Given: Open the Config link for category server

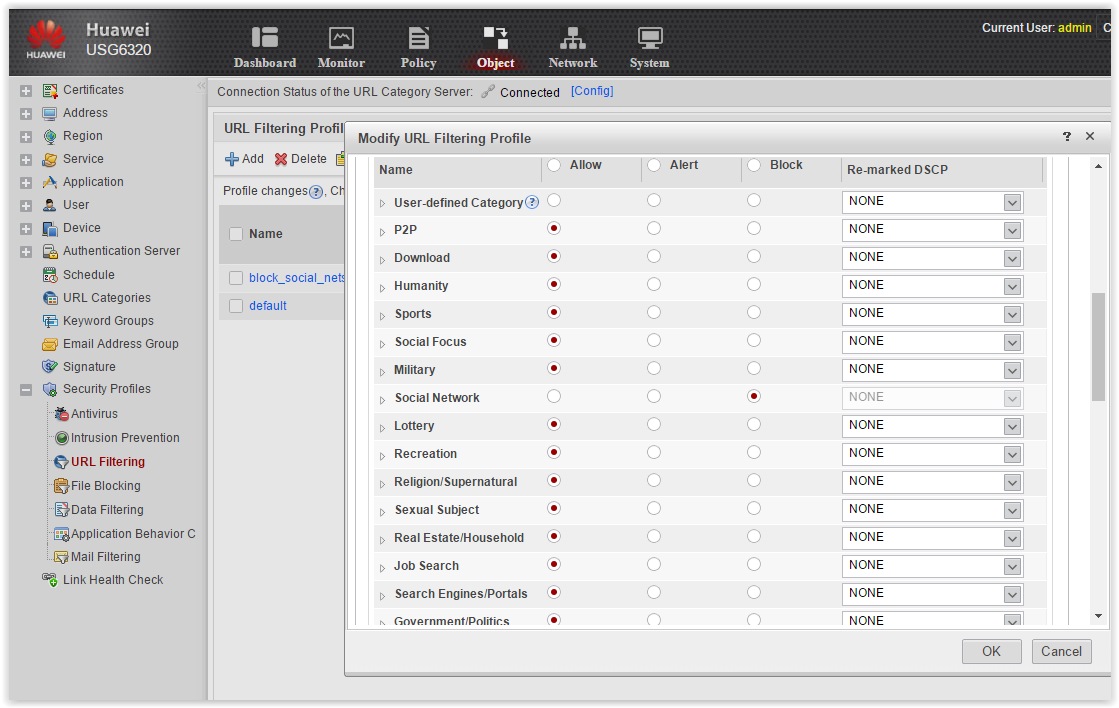Looking at the screenshot, I should coord(592,91).
